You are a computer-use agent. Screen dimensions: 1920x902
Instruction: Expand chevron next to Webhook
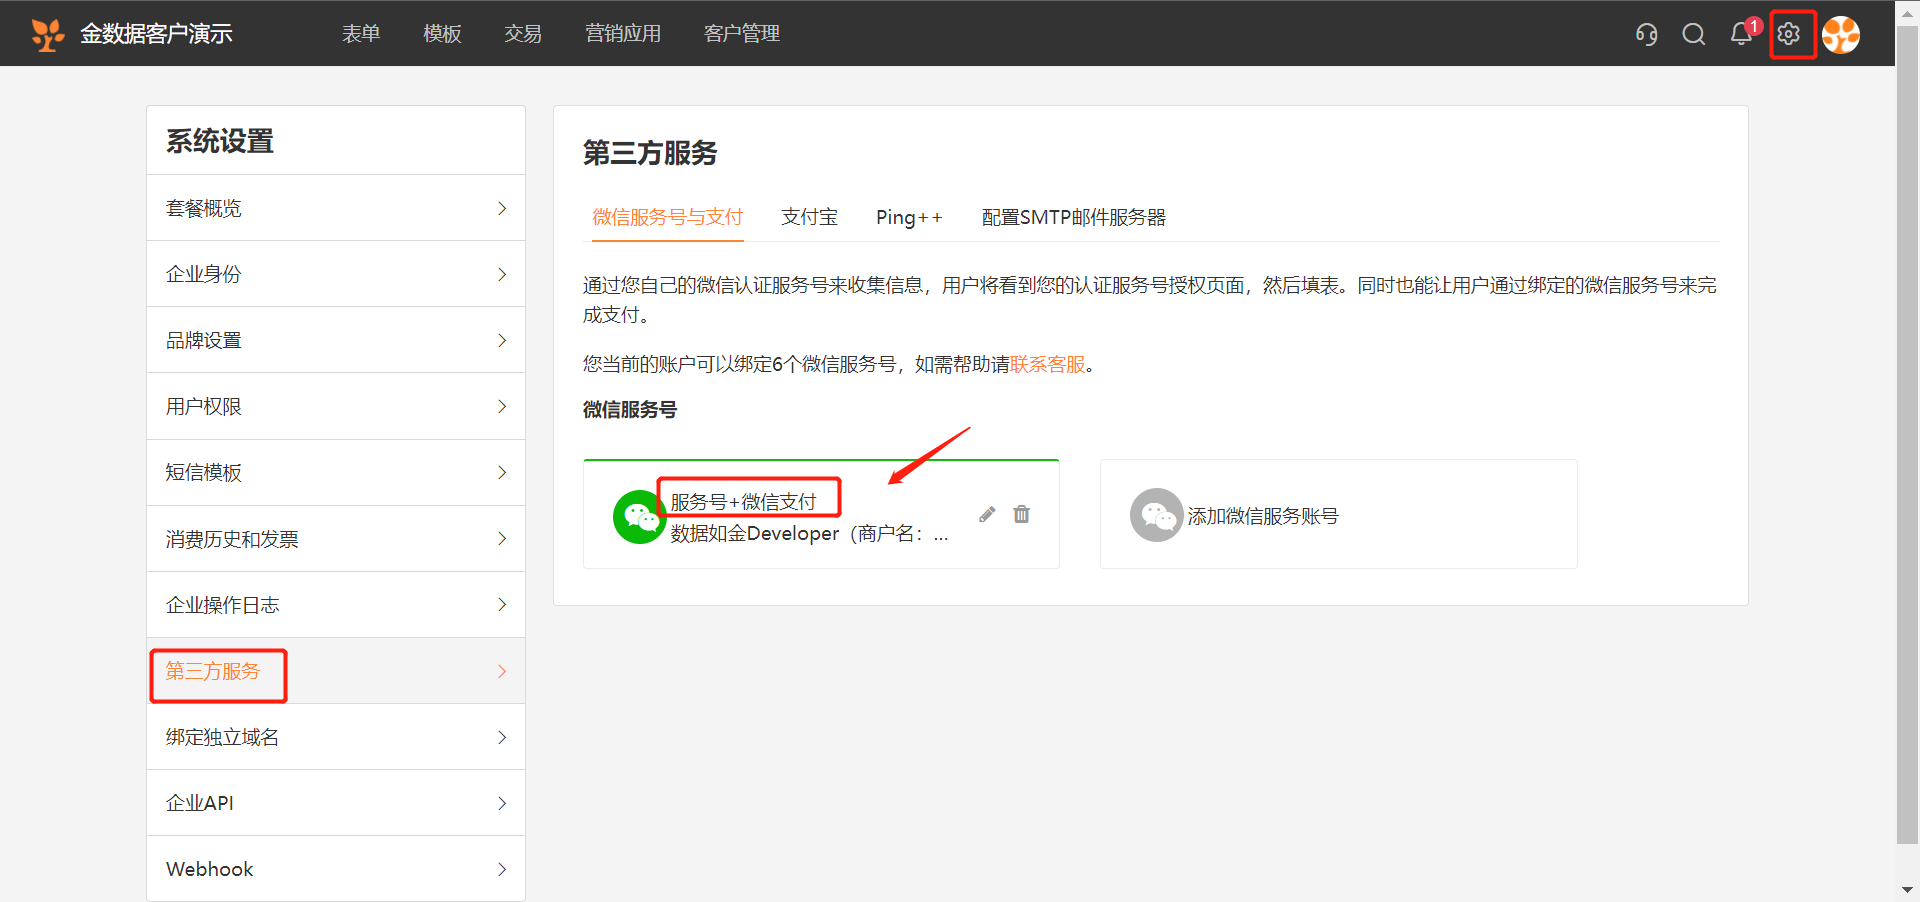tap(502, 869)
